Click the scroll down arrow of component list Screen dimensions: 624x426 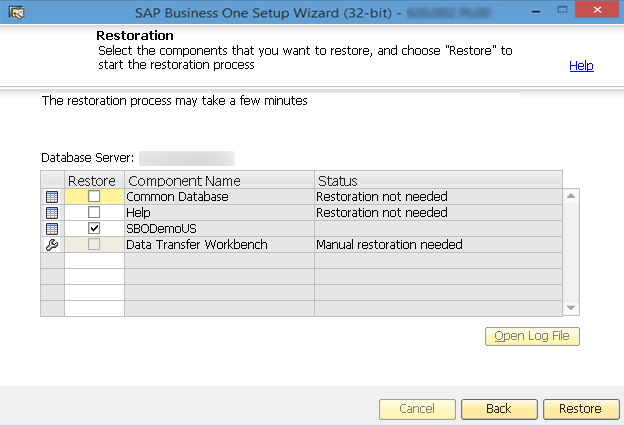point(571,308)
